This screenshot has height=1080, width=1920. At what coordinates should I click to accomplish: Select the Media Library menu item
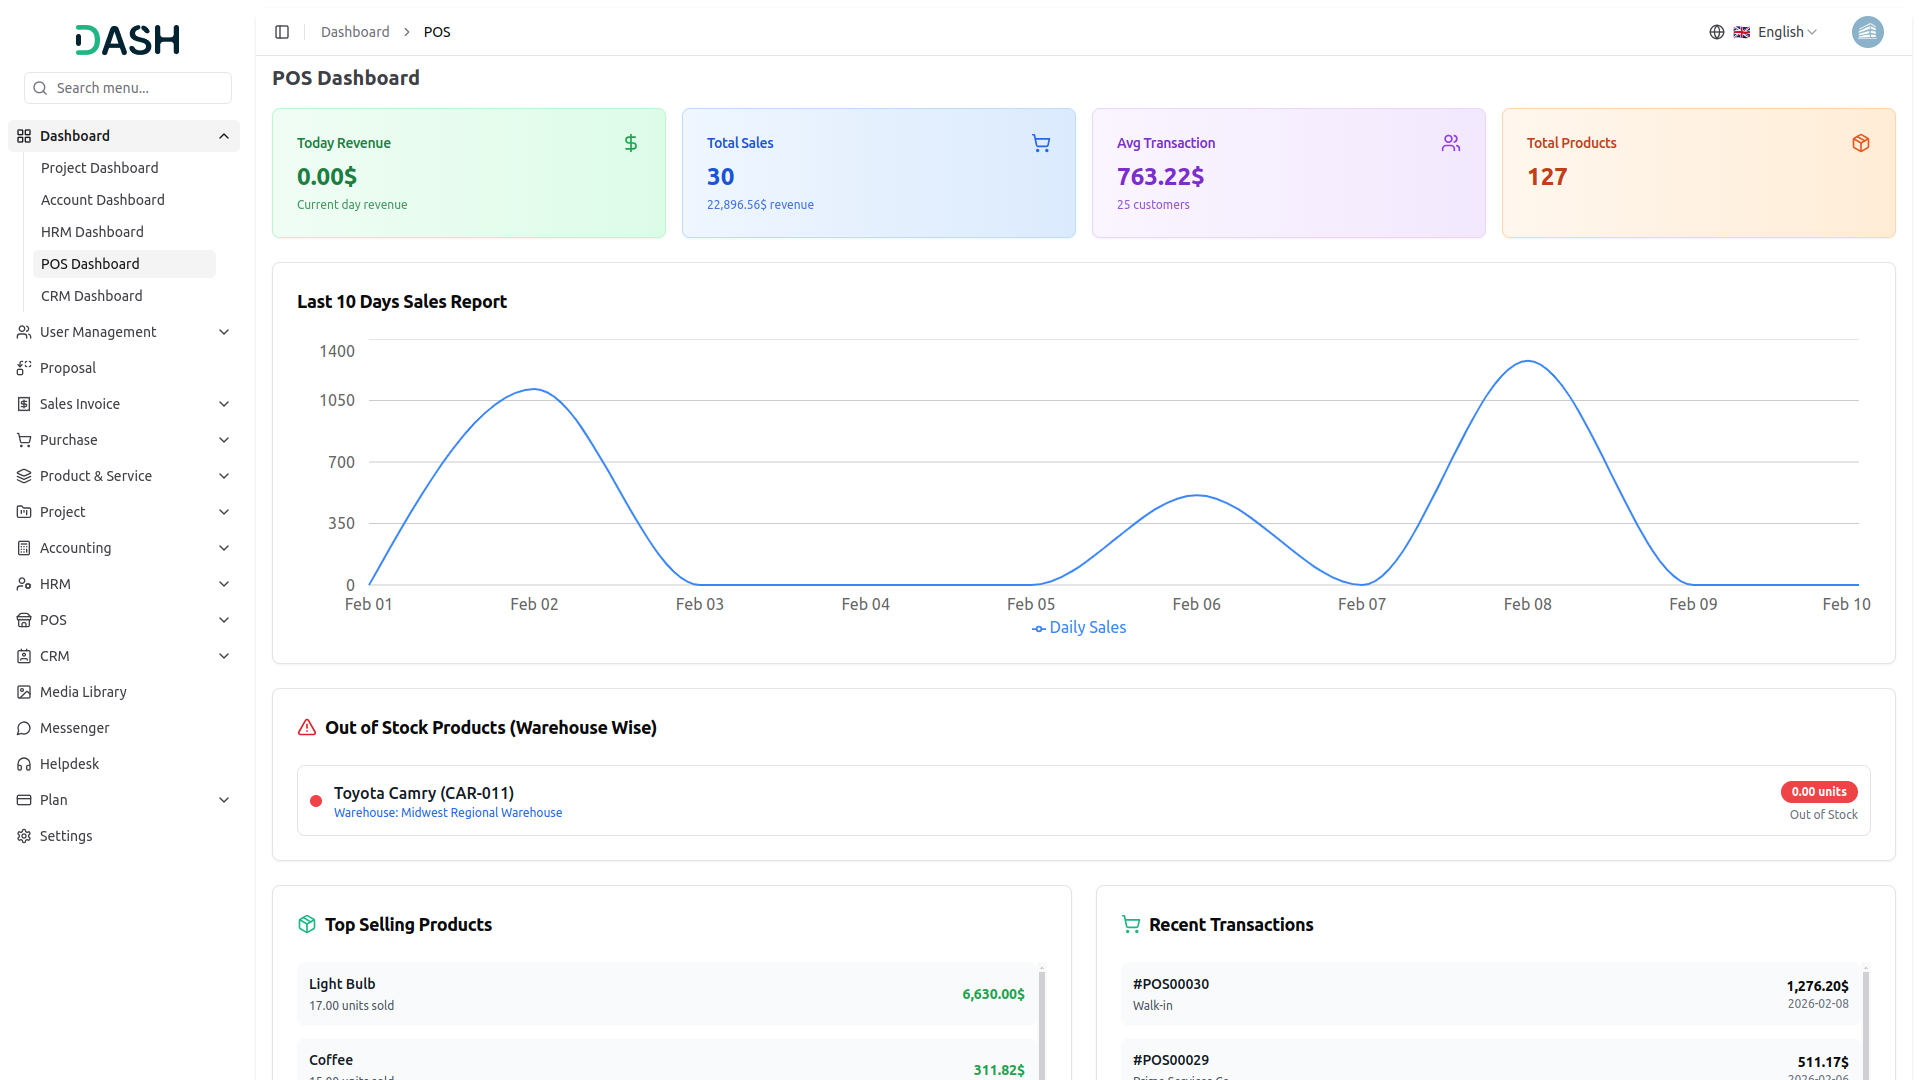pyautogui.click(x=83, y=692)
